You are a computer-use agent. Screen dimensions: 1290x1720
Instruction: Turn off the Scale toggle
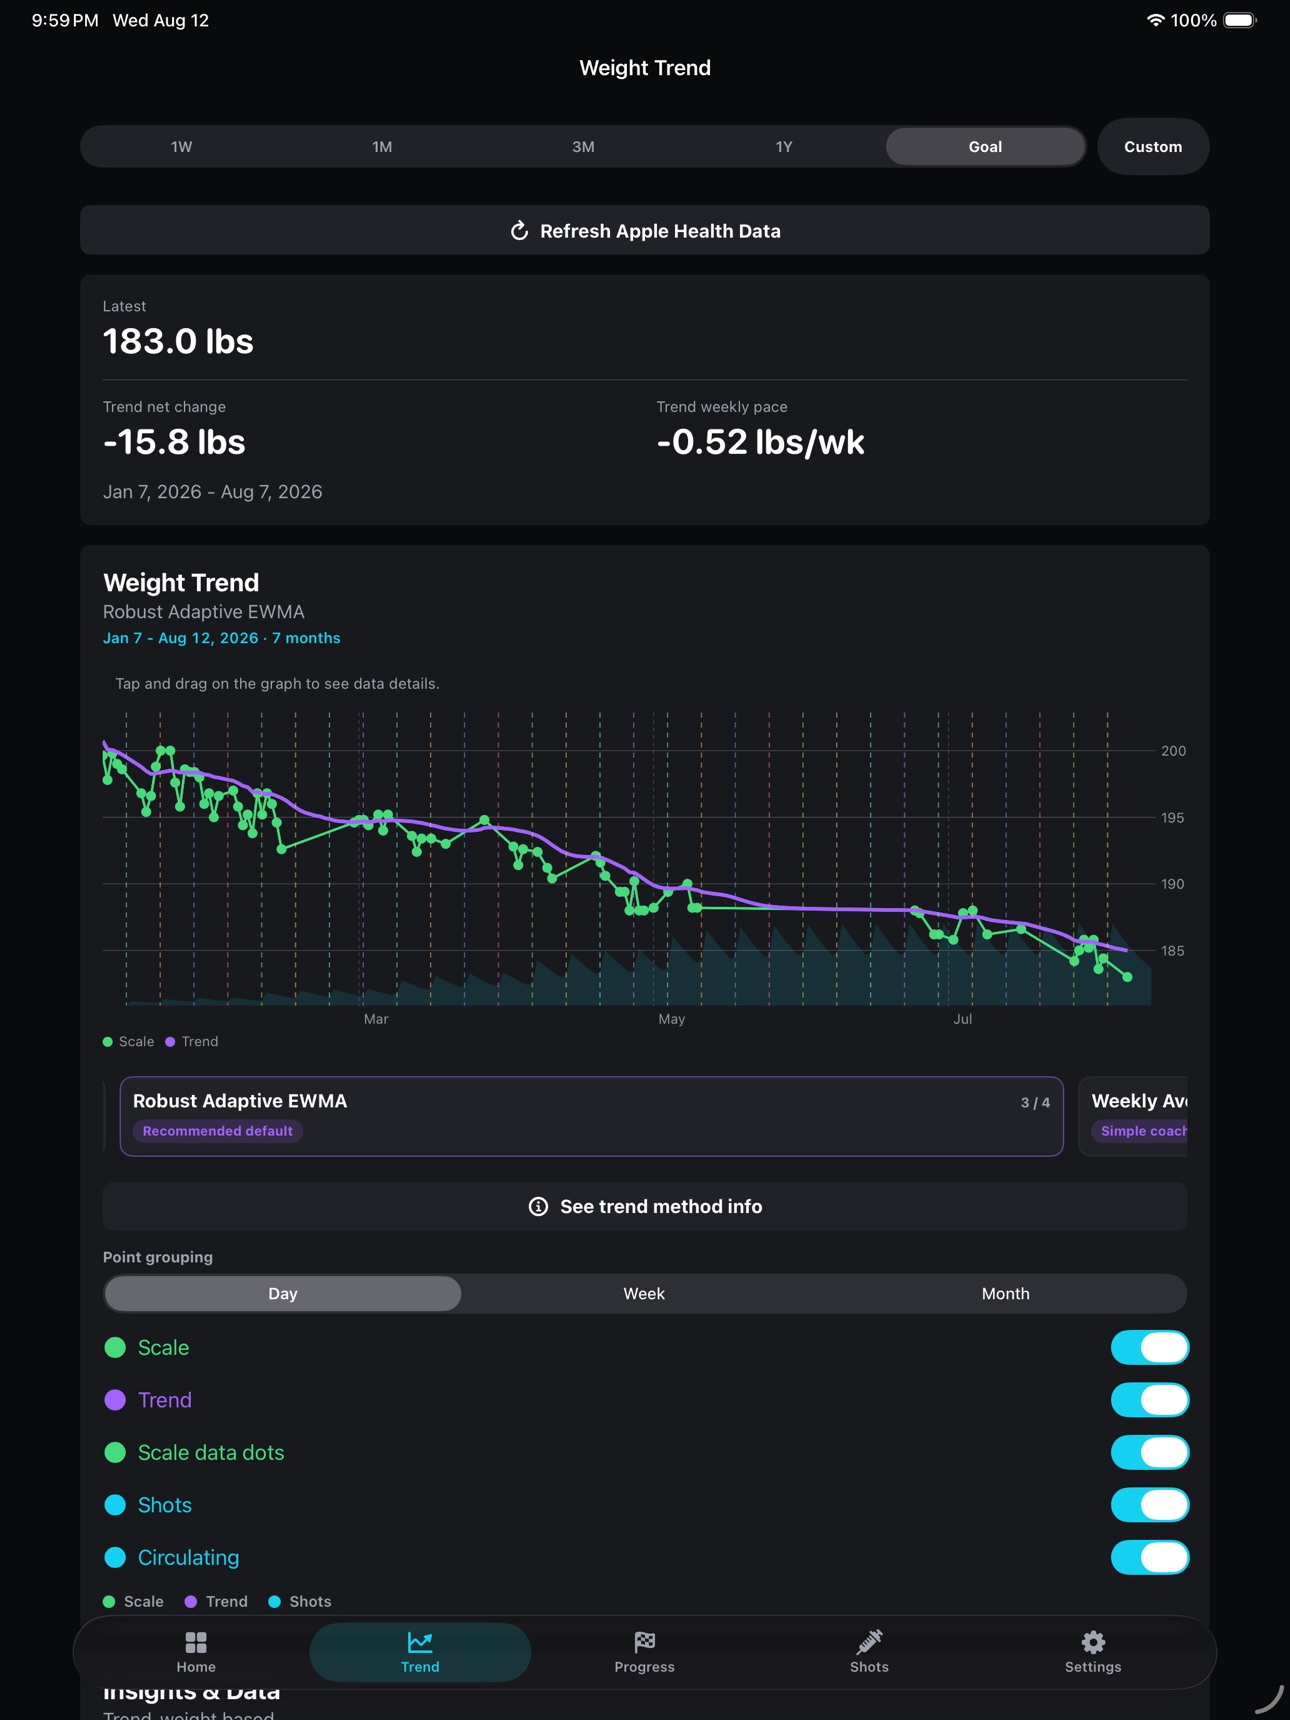coord(1150,1348)
